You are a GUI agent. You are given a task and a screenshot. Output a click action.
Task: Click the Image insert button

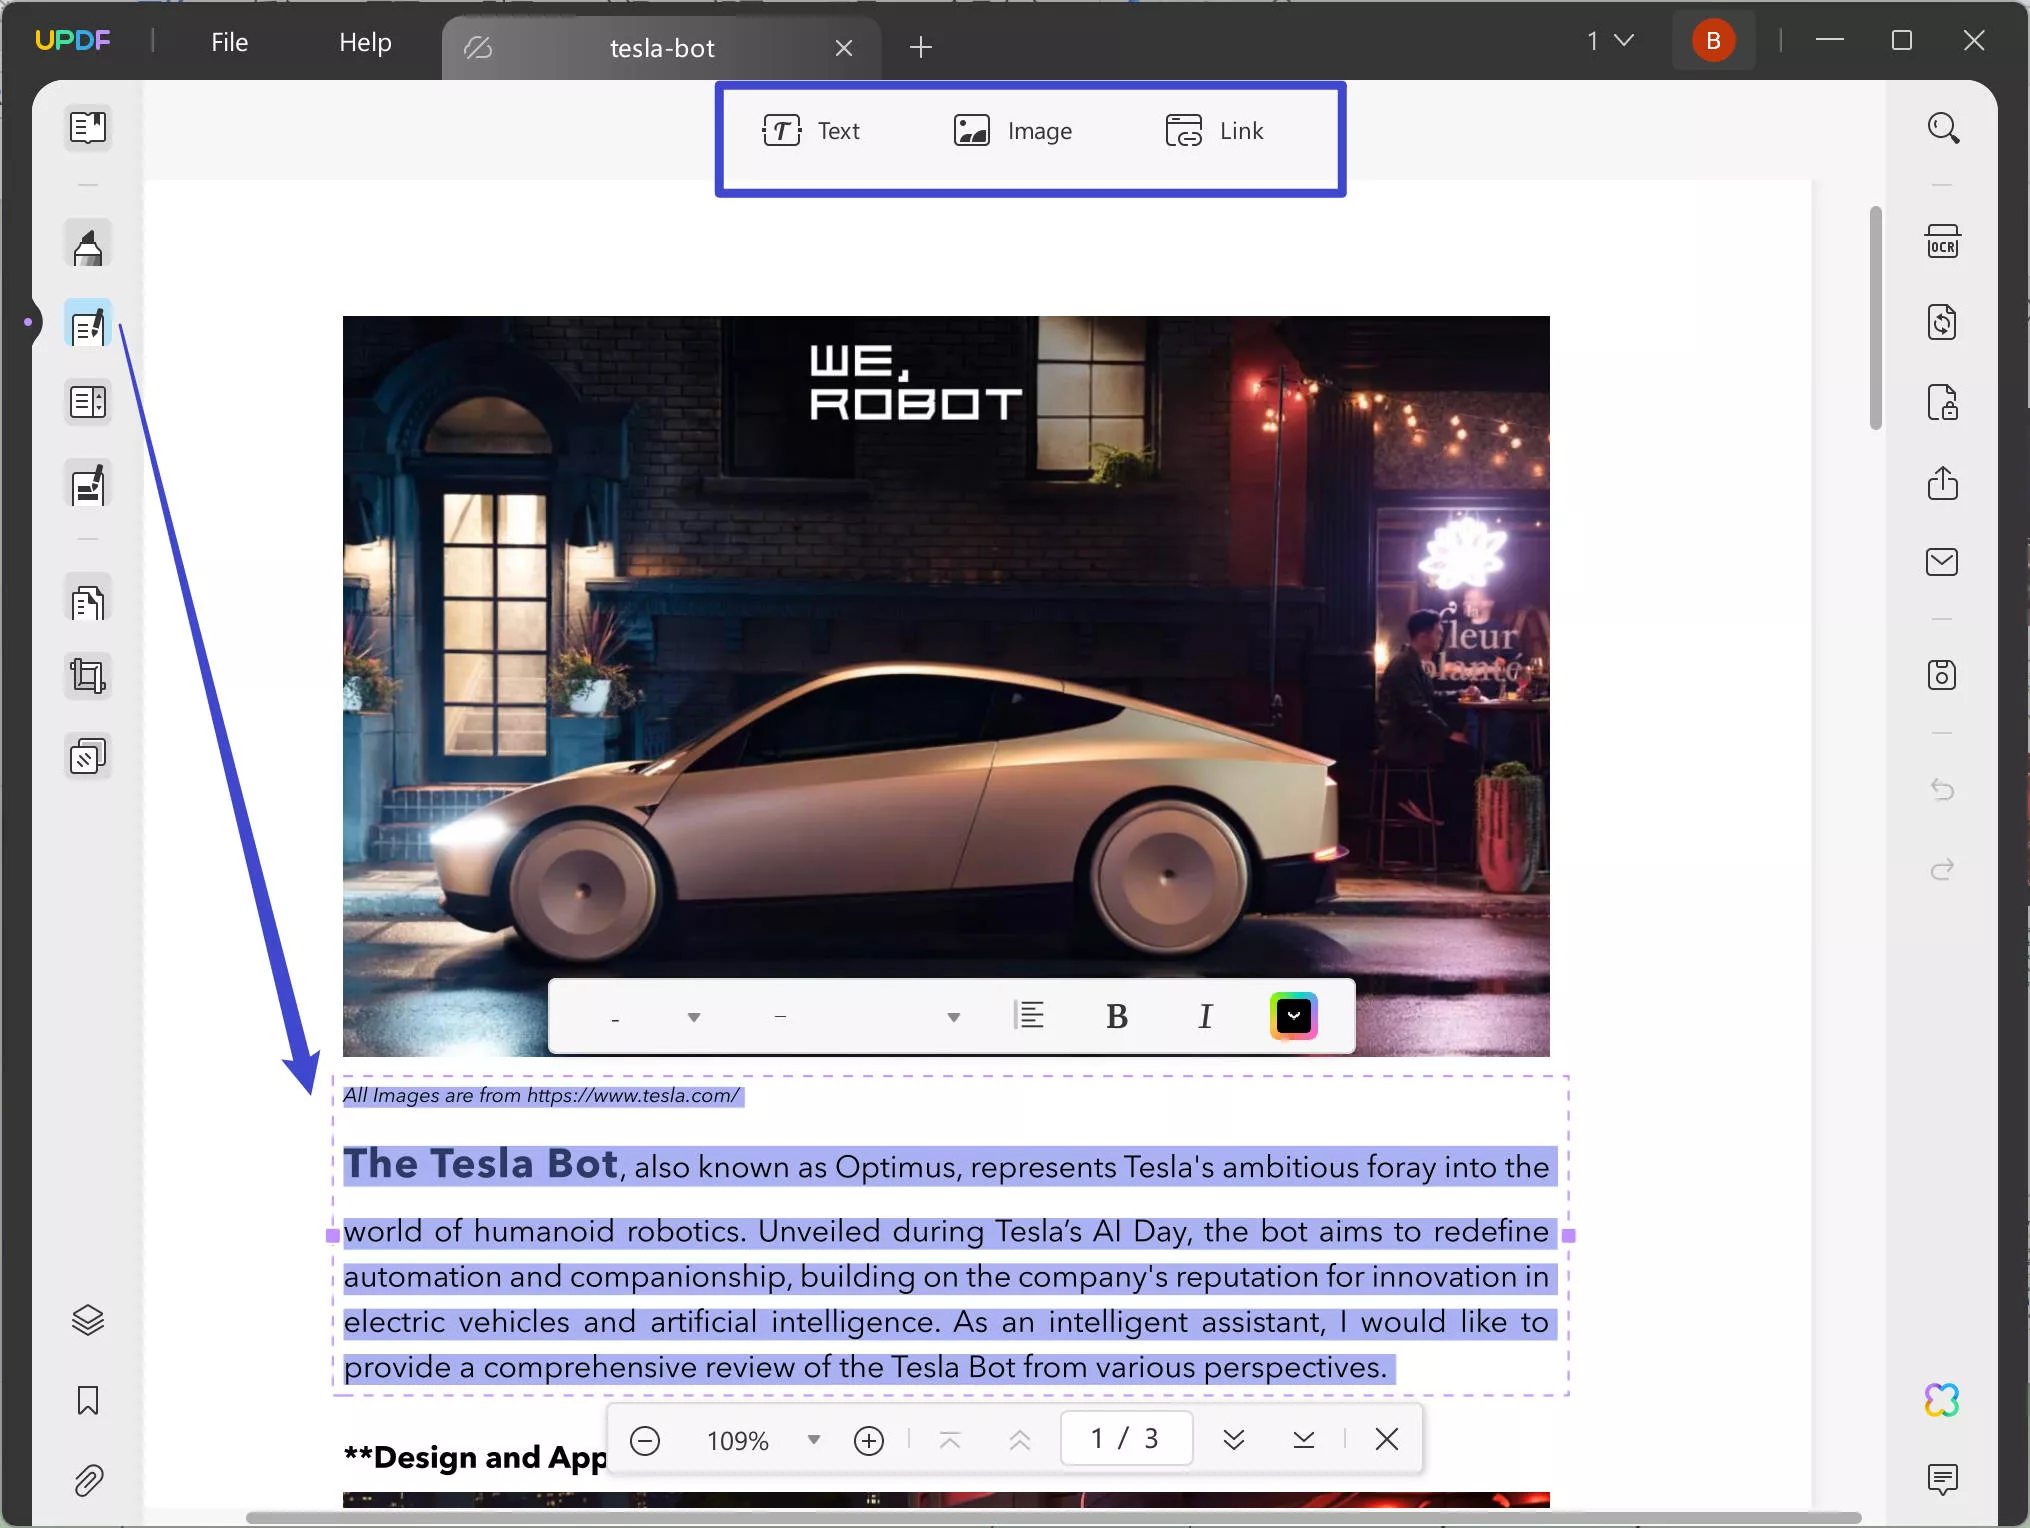coord(1012,130)
